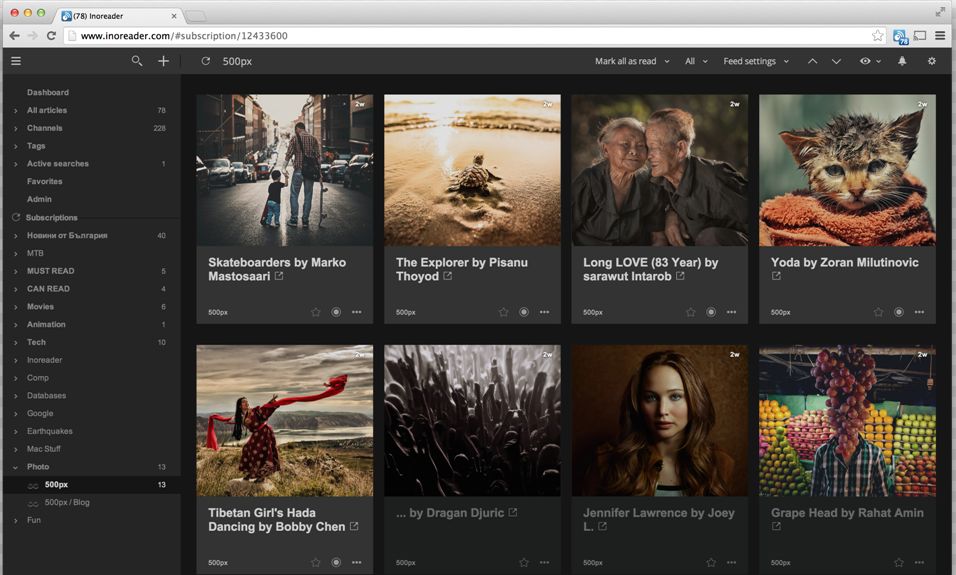This screenshot has height=575, width=956.
Task: Open the eye view options dropdown
Action: [870, 61]
